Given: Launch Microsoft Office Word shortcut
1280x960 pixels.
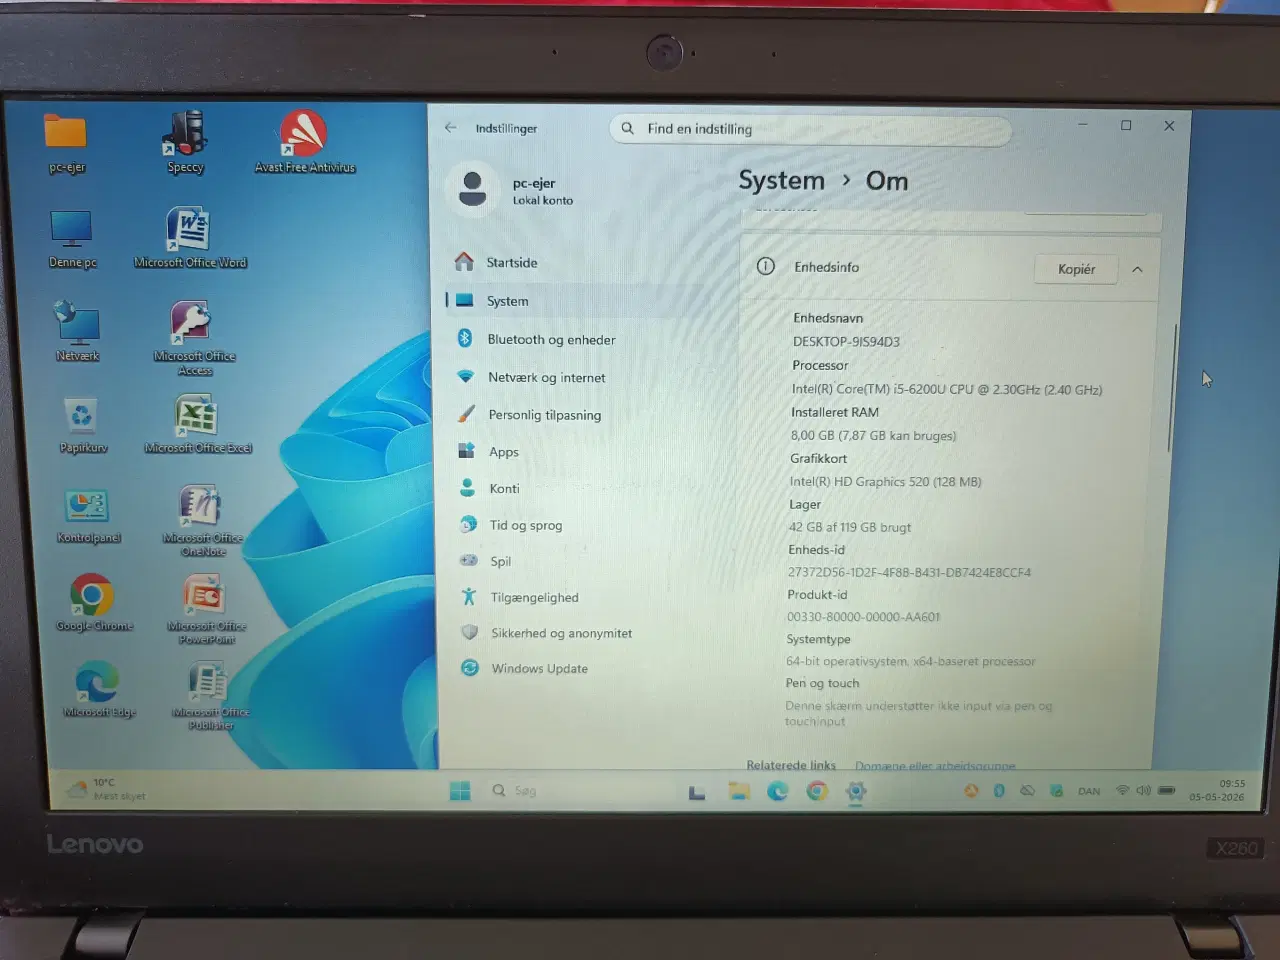Looking at the screenshot, I should 190,238.
